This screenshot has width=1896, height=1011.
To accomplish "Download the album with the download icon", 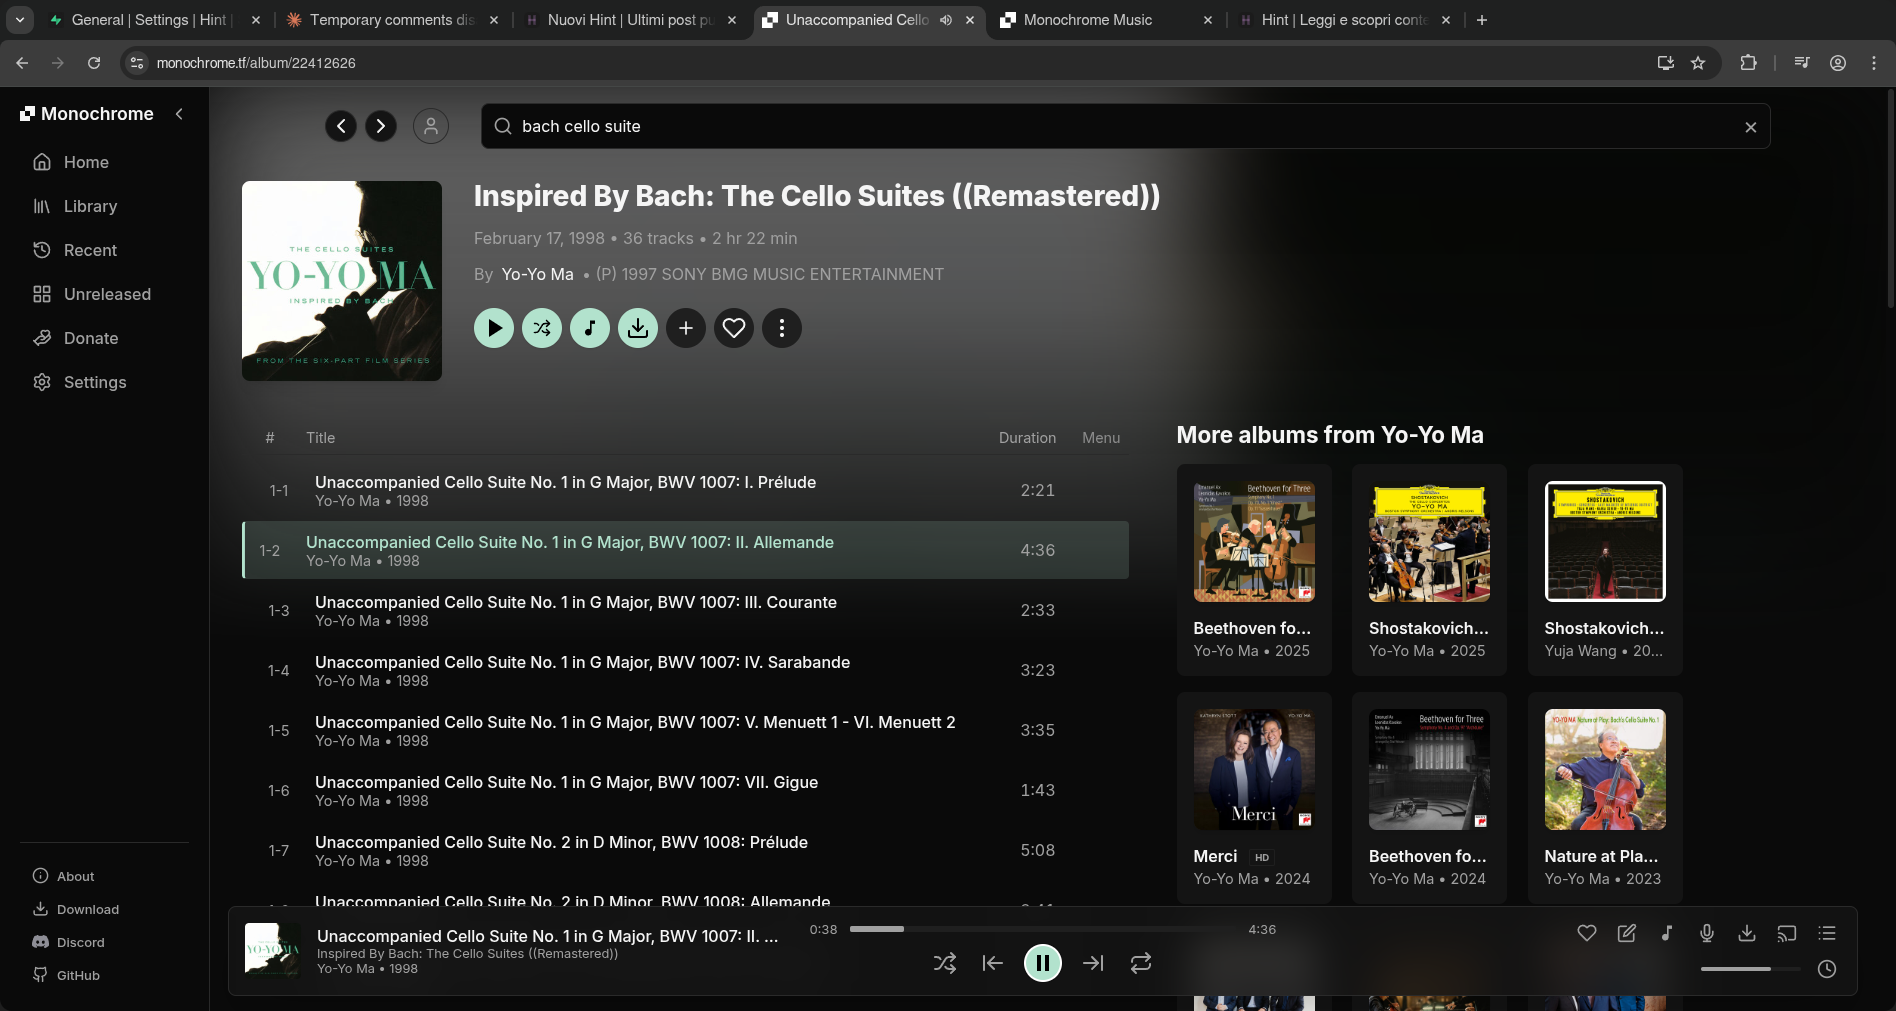I will (638, 328).
